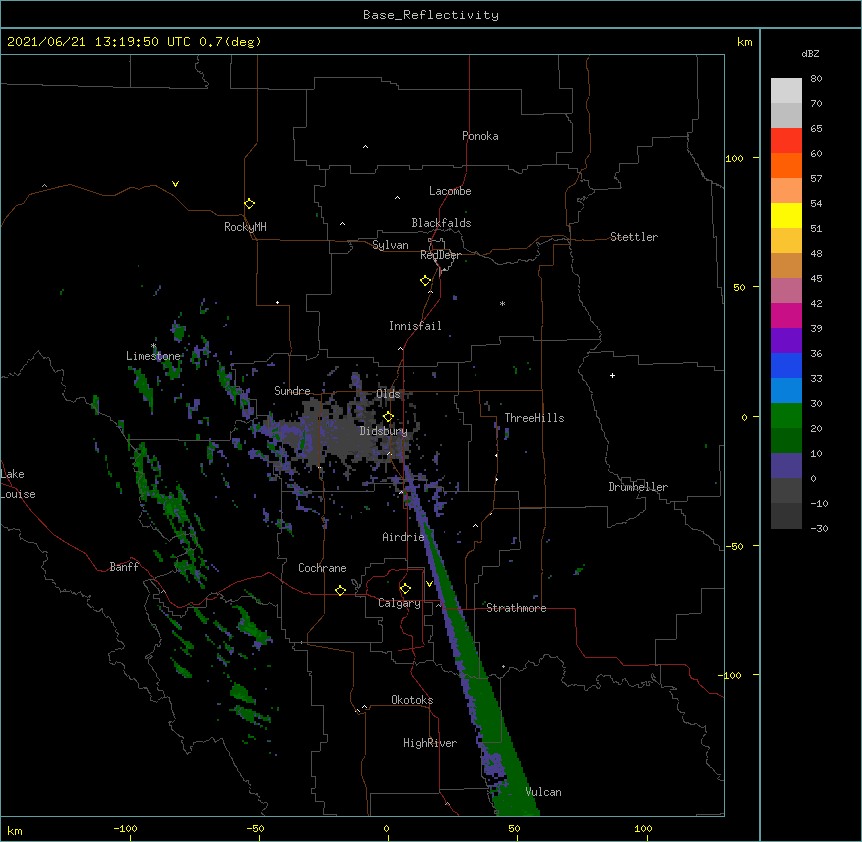The height and width of the screenshot is (842, 862).
Task: Select the yellow diamond marker near Olds
Action: [x=388, y=417]
